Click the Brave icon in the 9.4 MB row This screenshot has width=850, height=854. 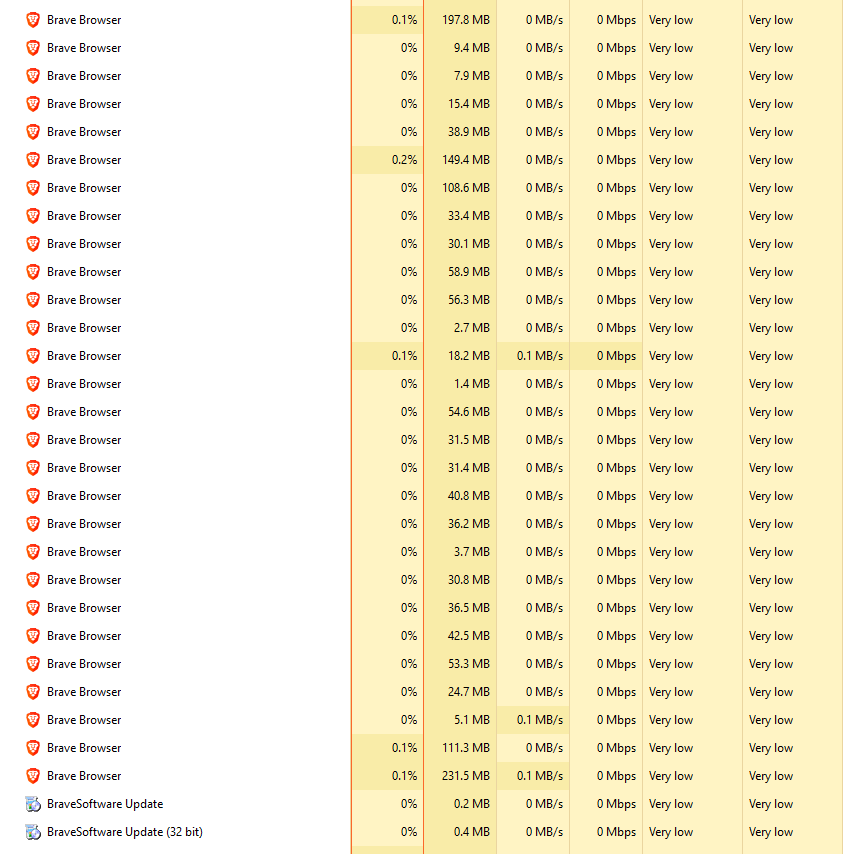tap(33, 48)
